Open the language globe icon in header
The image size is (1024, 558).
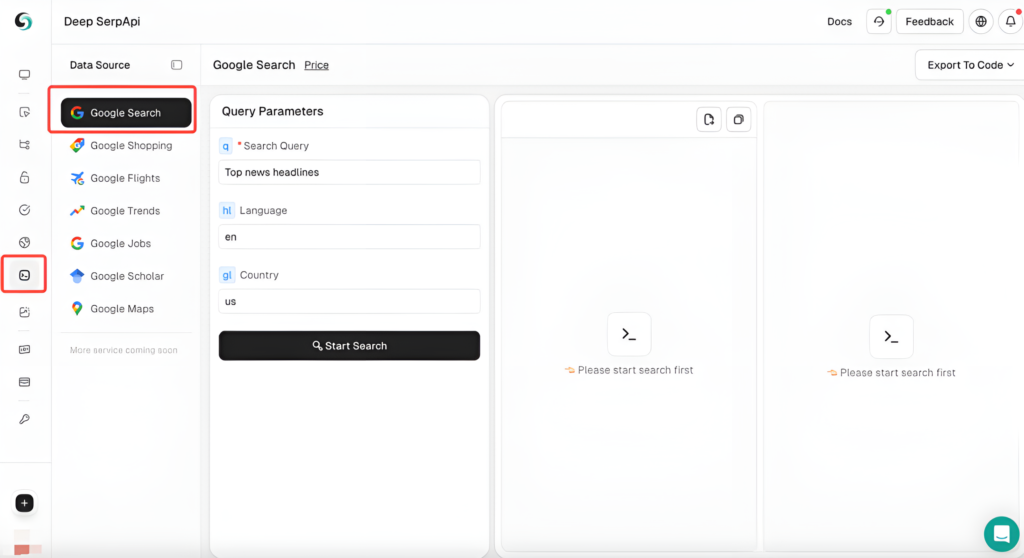tap(981, 22)
